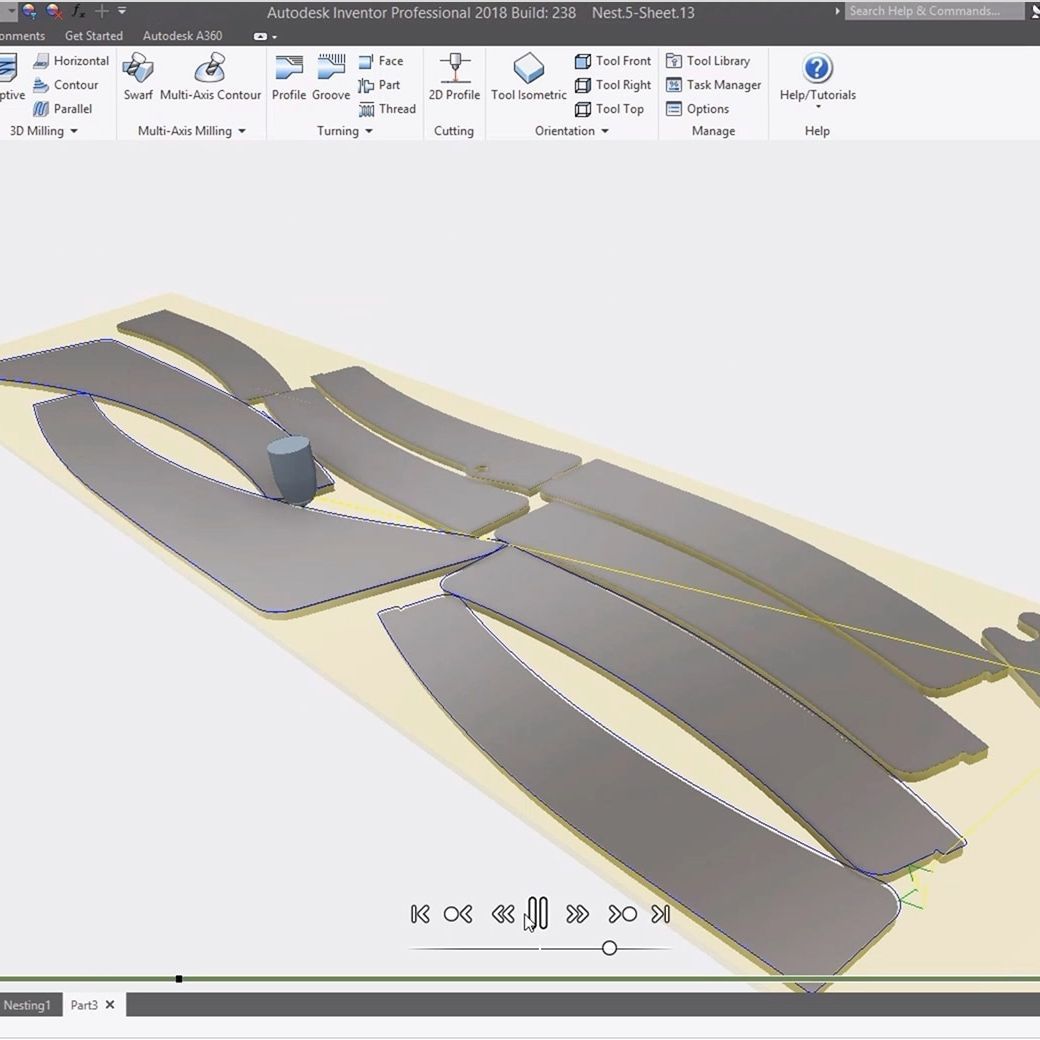Activate the 2D Profile cutting tool
The image size is (1040, 1040).
tap(454, 75)
